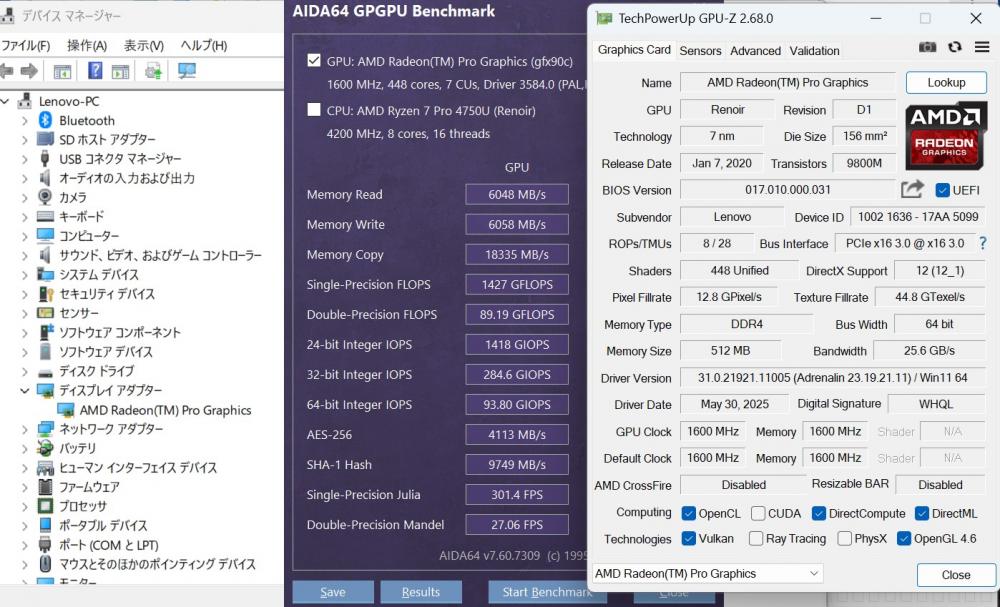This screenshot has width=1000, height=607.
Task: Collapse the Lenovo-PC root node
Action: pos(4,101)
